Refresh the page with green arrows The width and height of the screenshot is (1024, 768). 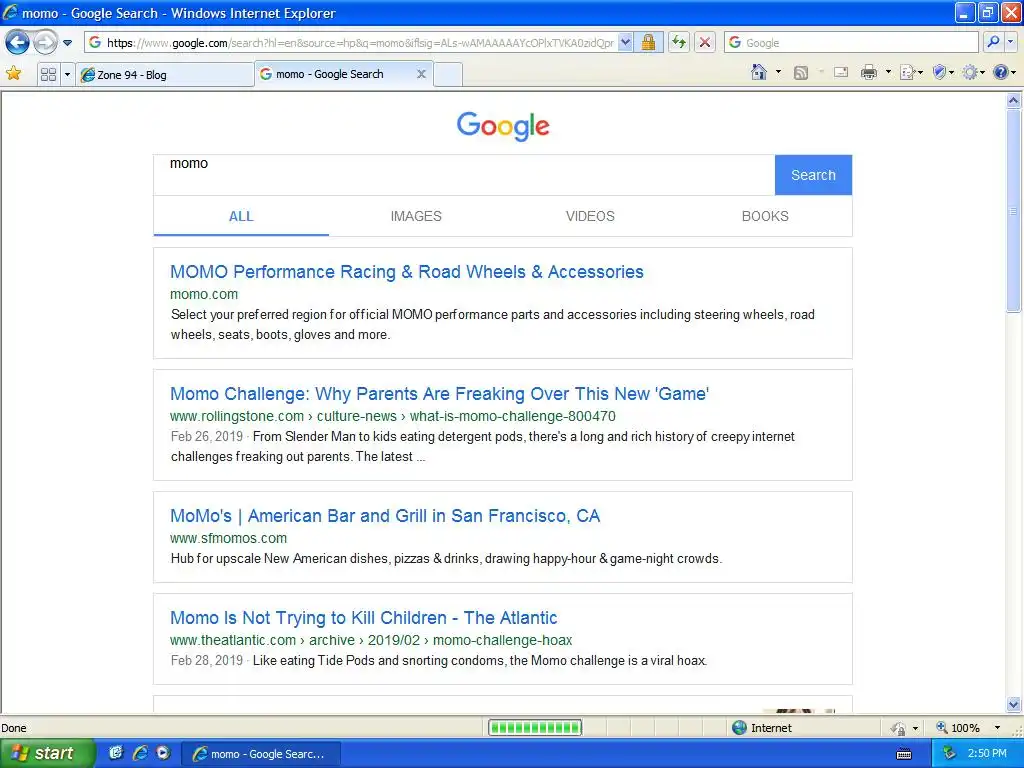[x=679, y=42]
